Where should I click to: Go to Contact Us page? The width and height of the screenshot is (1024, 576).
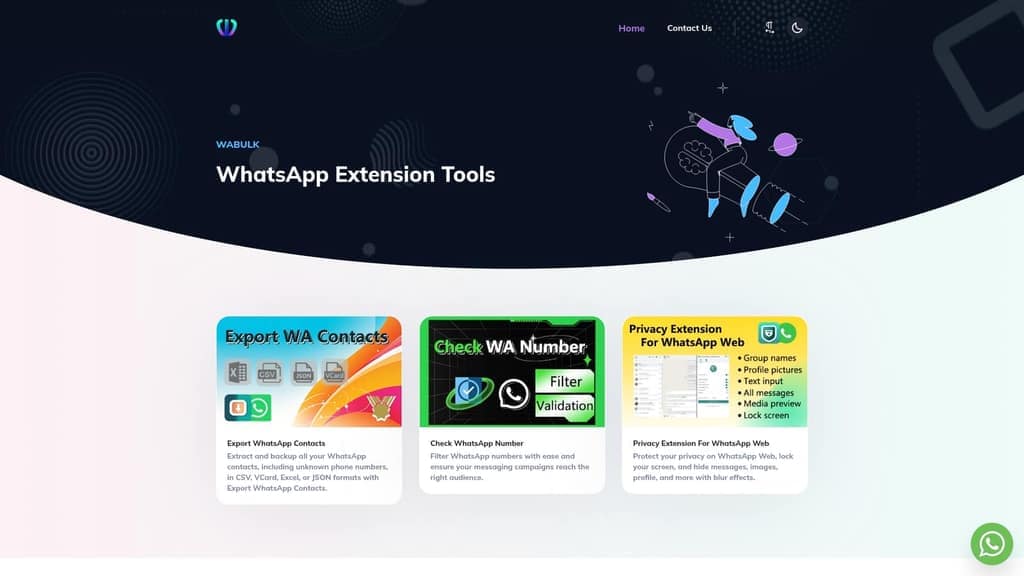(x=689, y=28)
